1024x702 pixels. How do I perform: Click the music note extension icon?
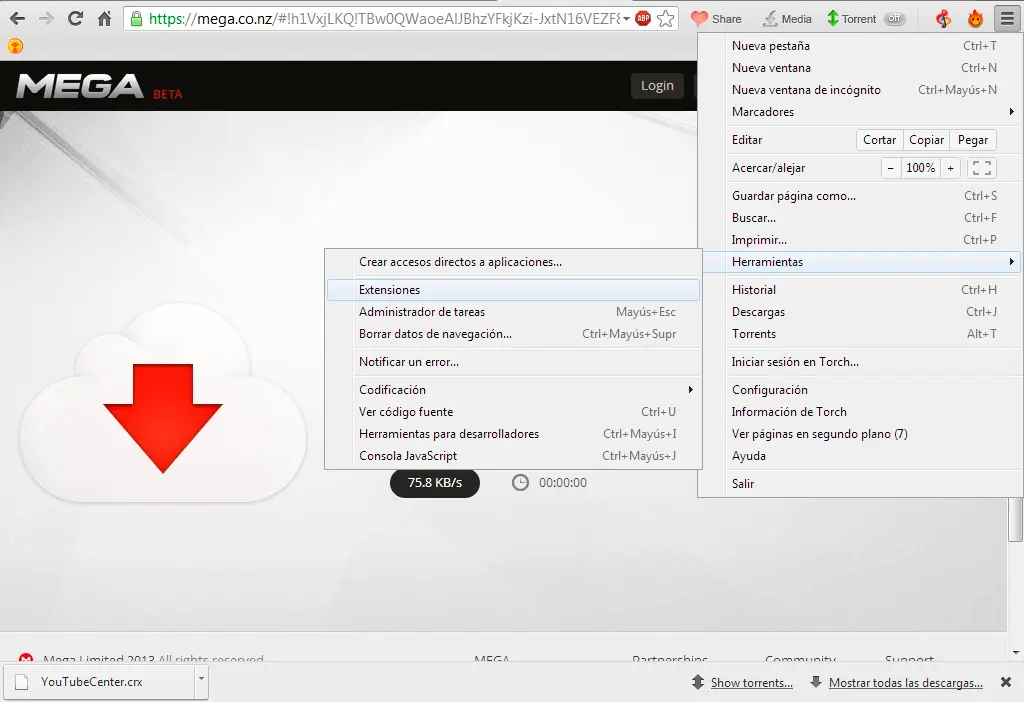[x=943, y=19]
